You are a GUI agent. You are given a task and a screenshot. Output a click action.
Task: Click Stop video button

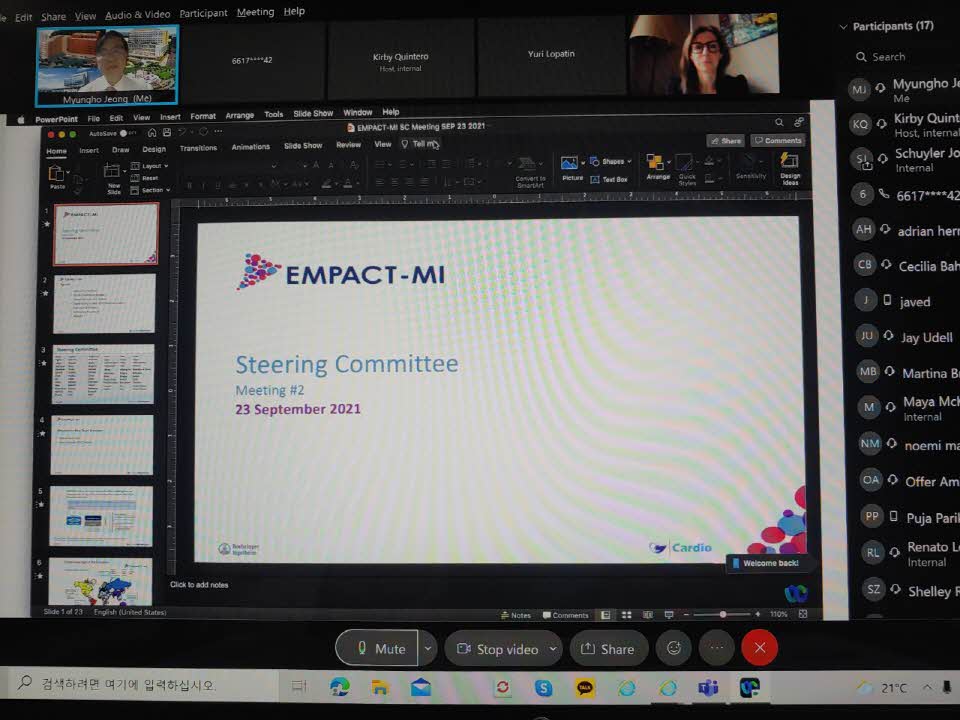click(x=497, y=649)
